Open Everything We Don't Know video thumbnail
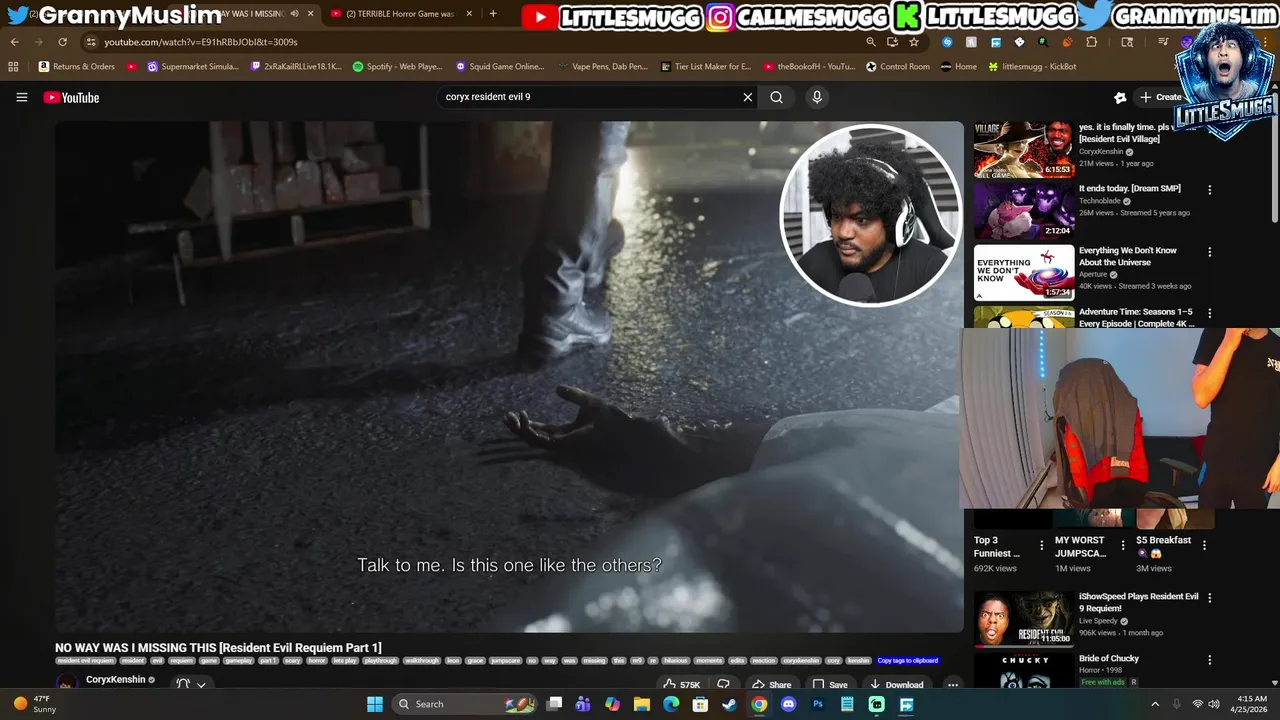The height and width of the screenshot is (720, 1280). [x=1024, y=272]
